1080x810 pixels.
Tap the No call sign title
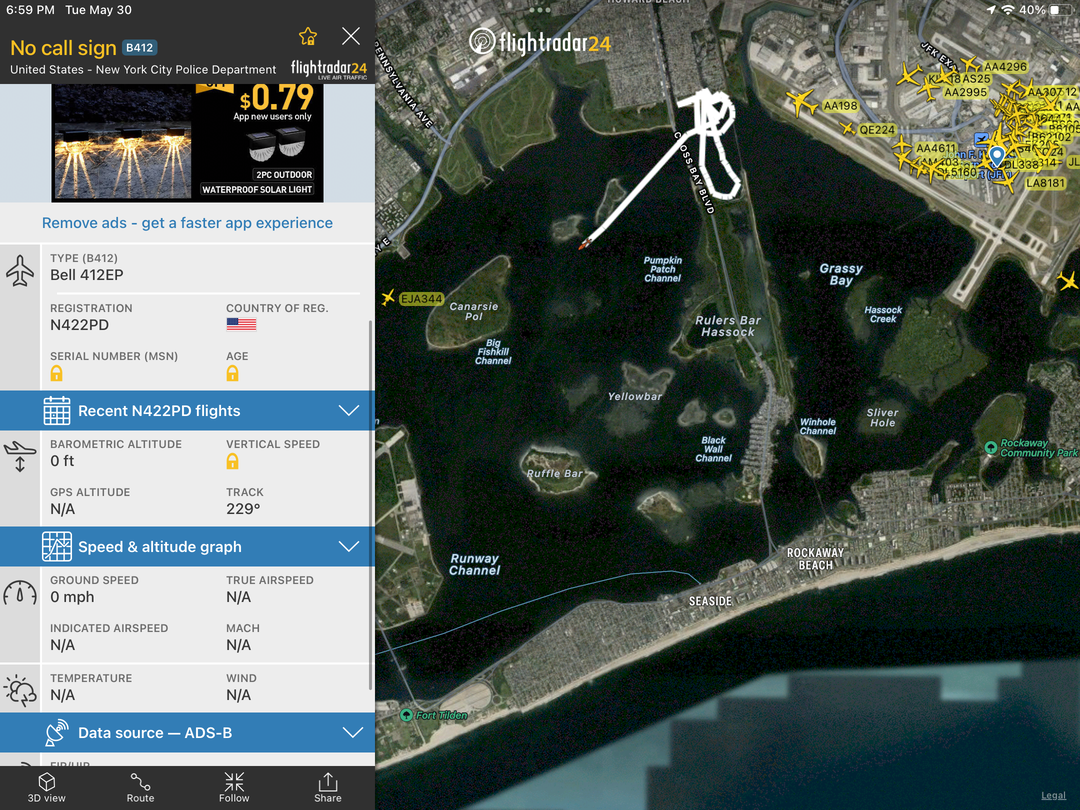click(x=63, y=48)
